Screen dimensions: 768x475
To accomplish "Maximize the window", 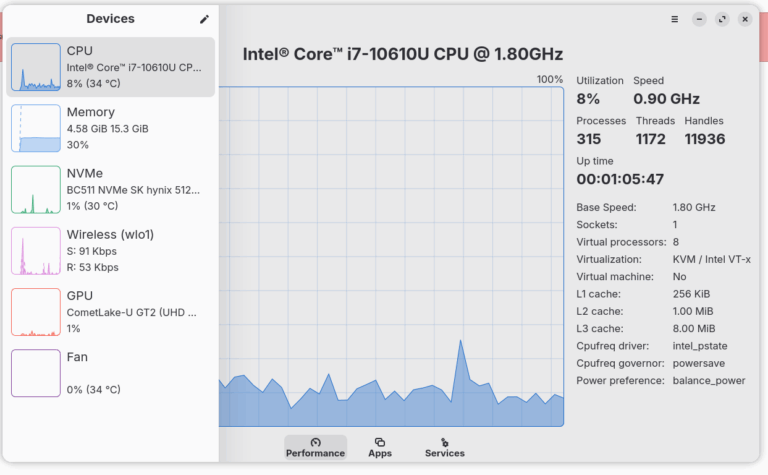I will tap(722, 19).
